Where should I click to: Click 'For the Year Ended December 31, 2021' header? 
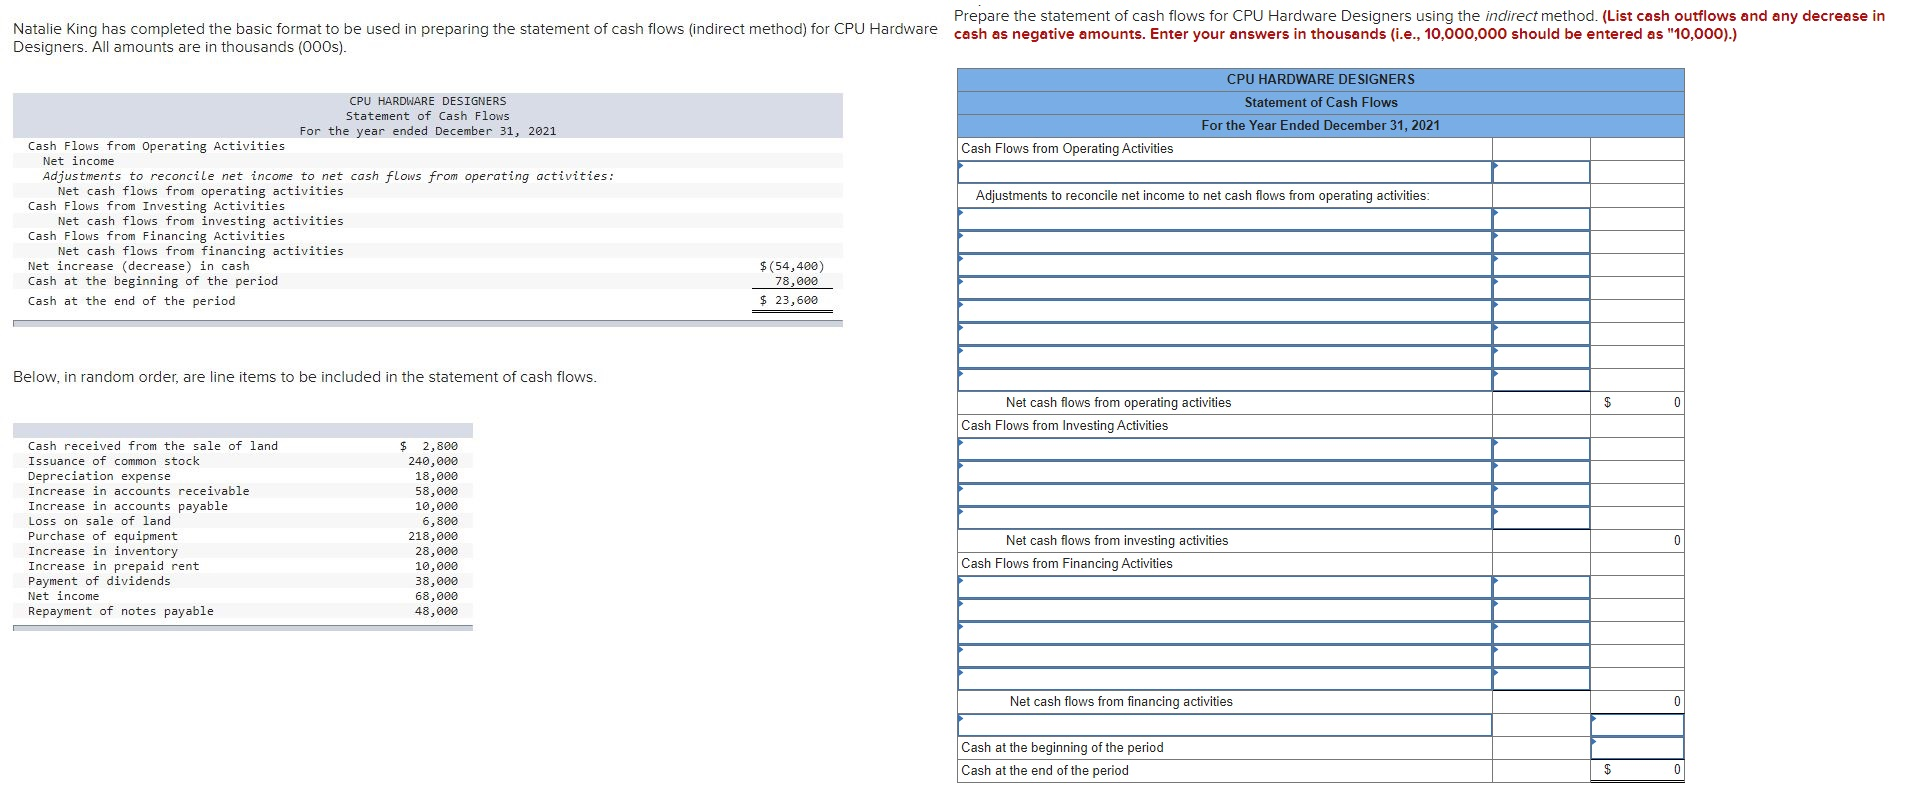coord(1320,126)
